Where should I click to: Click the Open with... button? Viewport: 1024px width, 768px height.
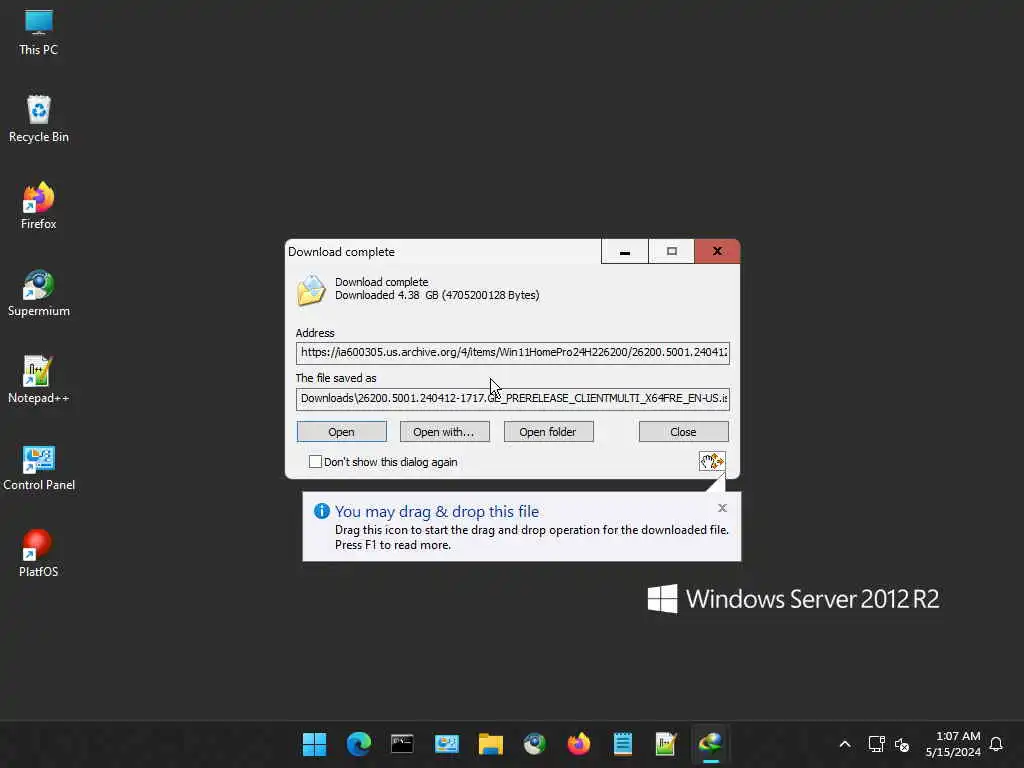[x=444, y=432]
